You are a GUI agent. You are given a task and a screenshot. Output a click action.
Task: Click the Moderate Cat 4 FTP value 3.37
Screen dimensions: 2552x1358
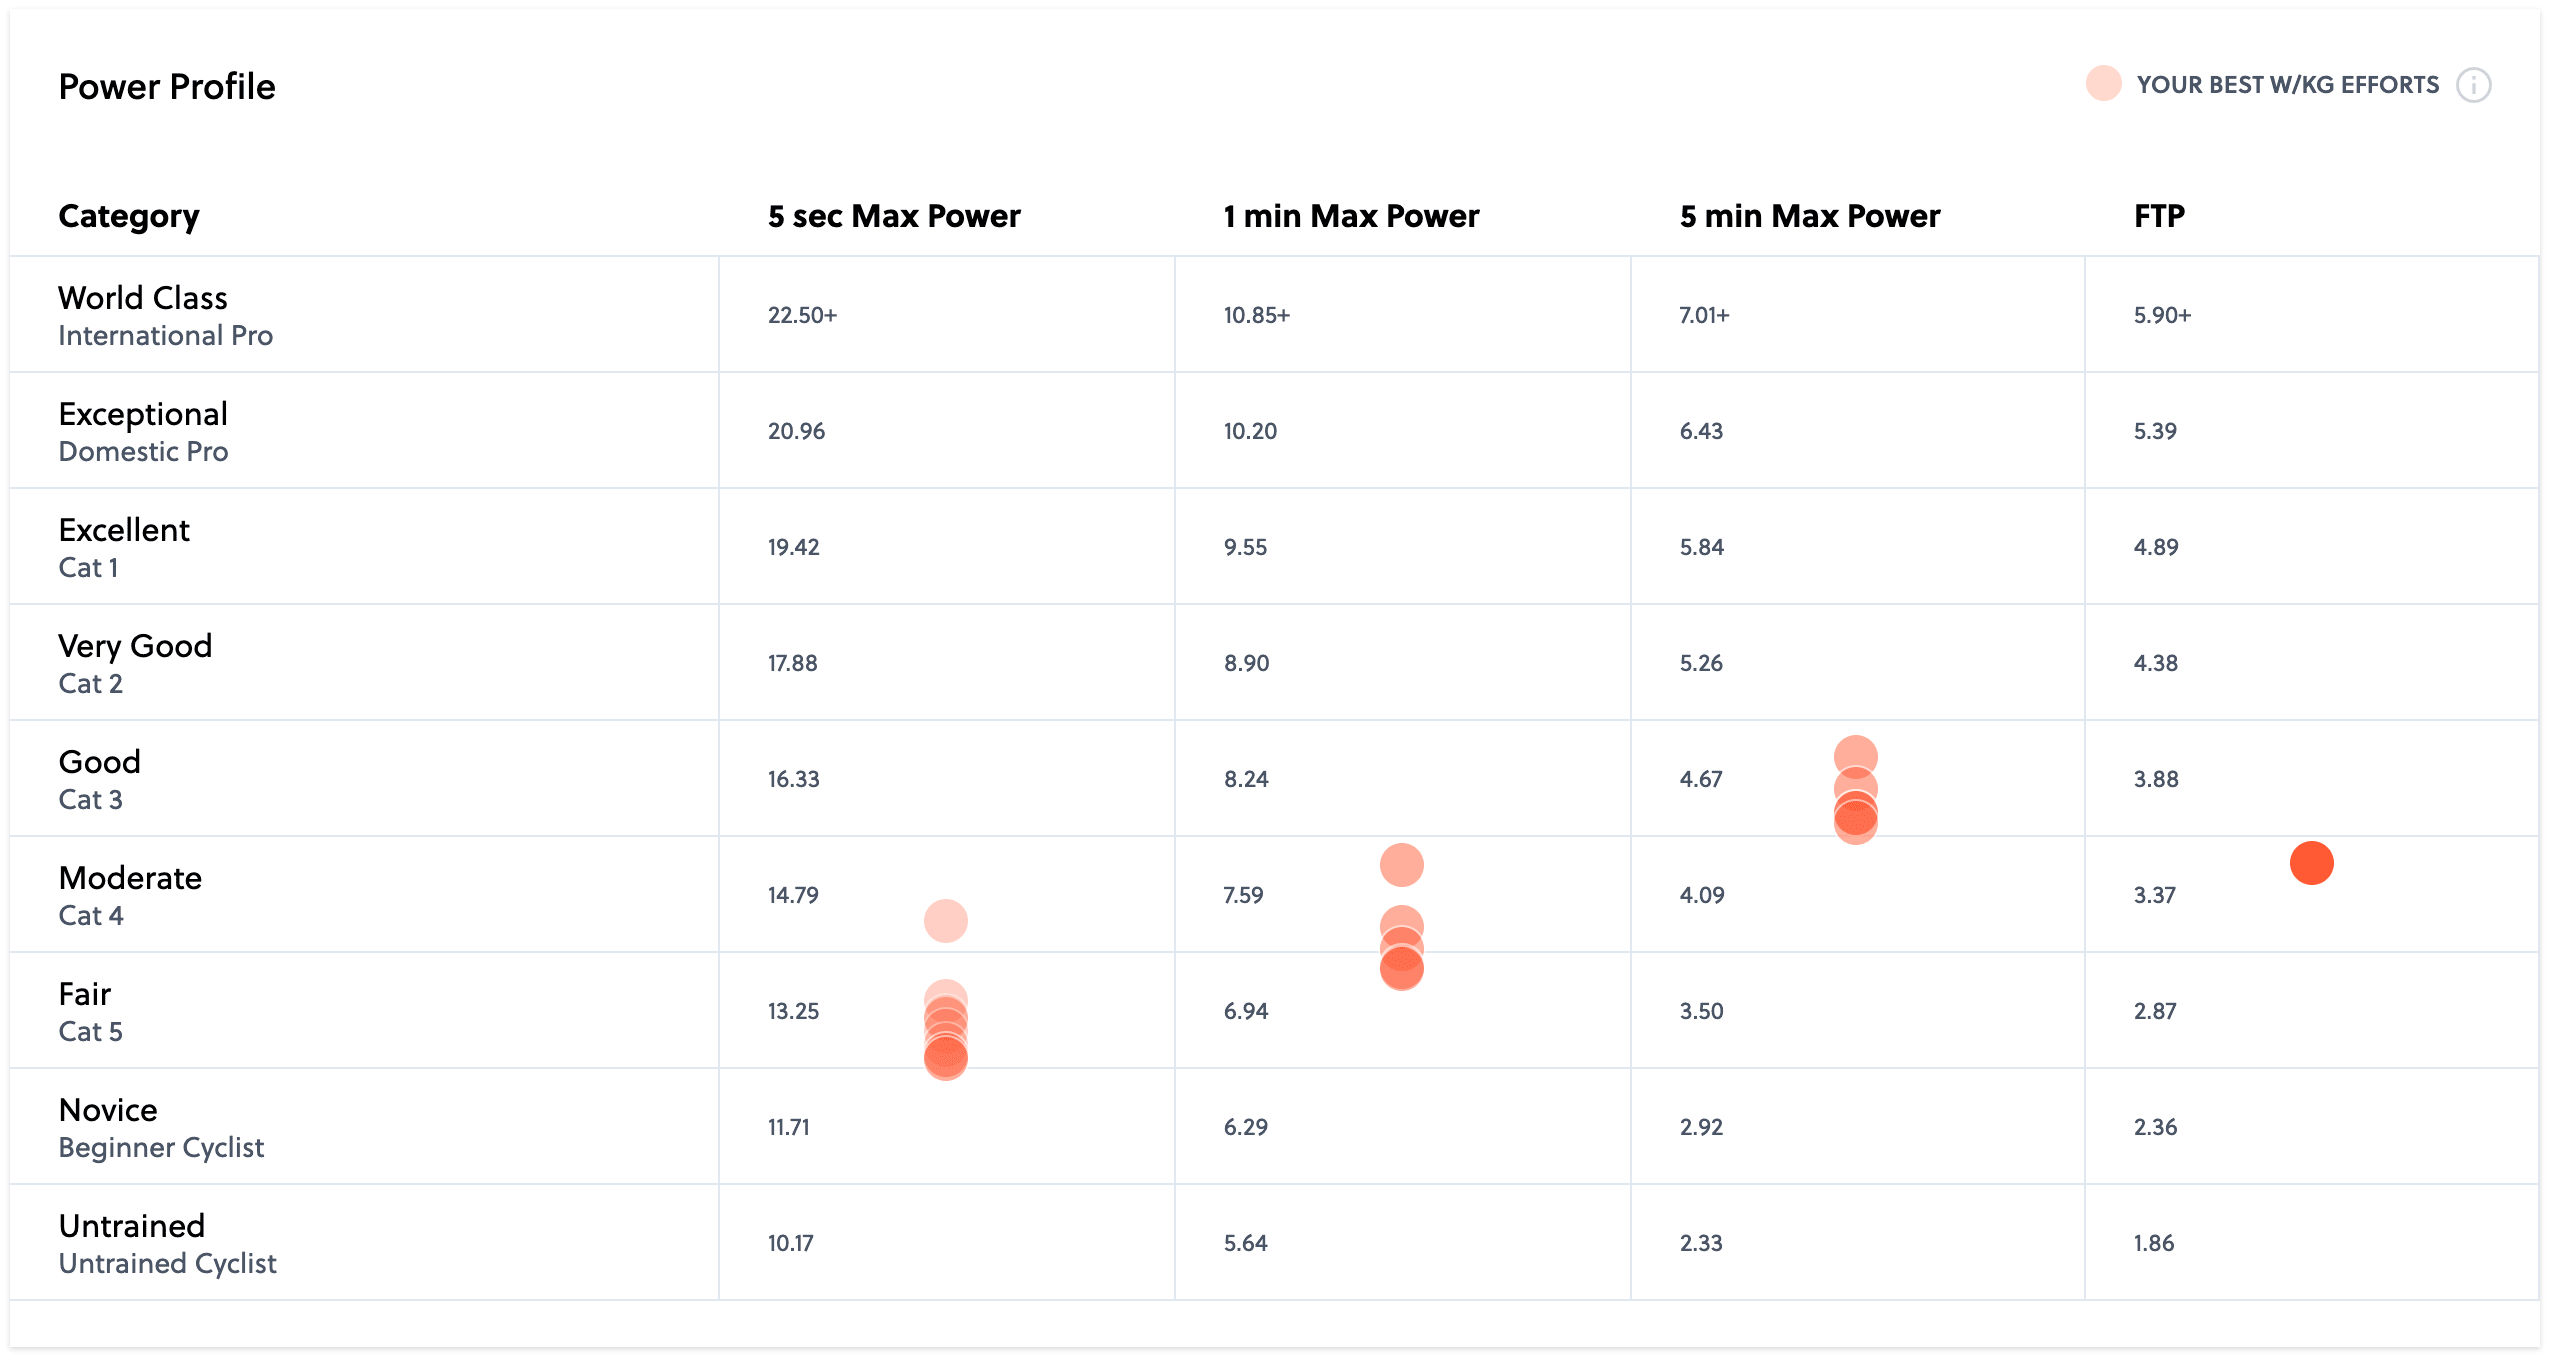coord(2155,895)
